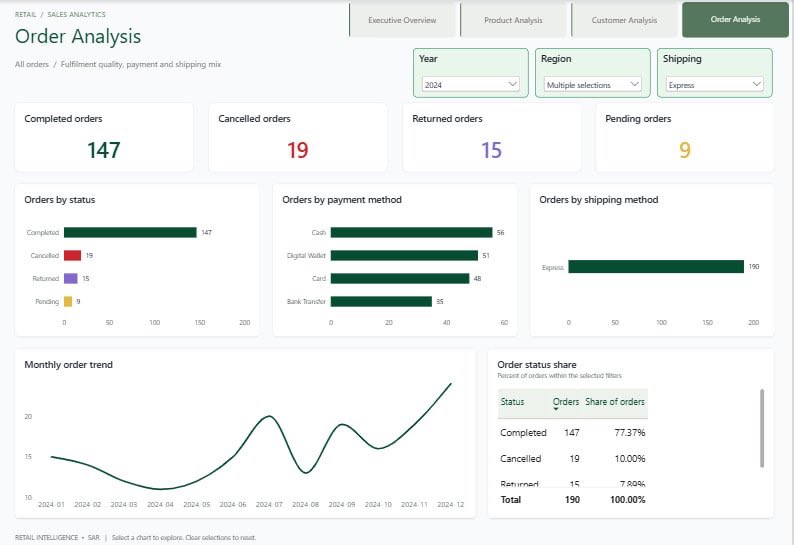The height and width of the screenshot is (545, 794).
Task: Click the Order Analysis page heading
Action: point(78,36)
